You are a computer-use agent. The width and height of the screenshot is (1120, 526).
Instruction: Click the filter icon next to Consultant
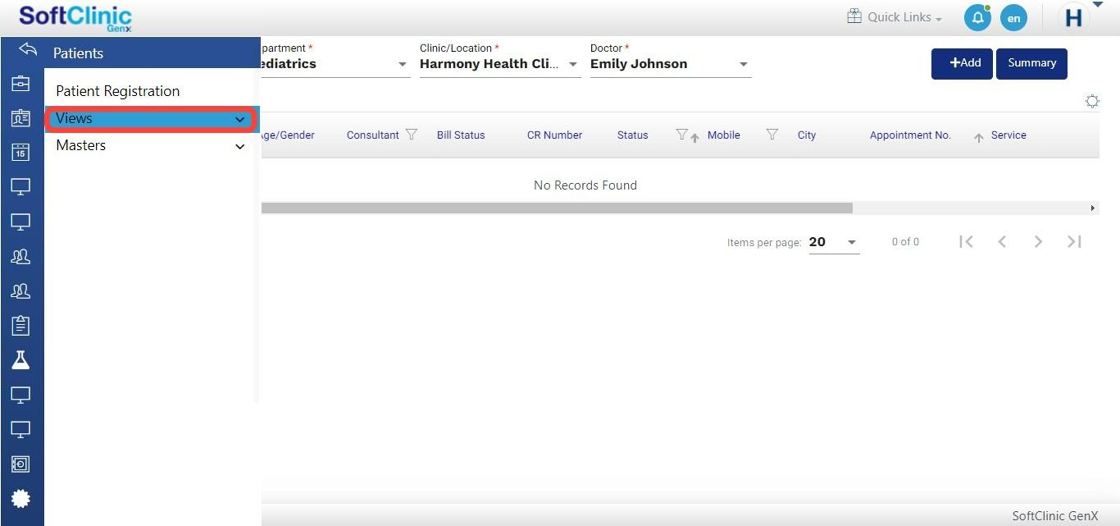pos(411,134)
